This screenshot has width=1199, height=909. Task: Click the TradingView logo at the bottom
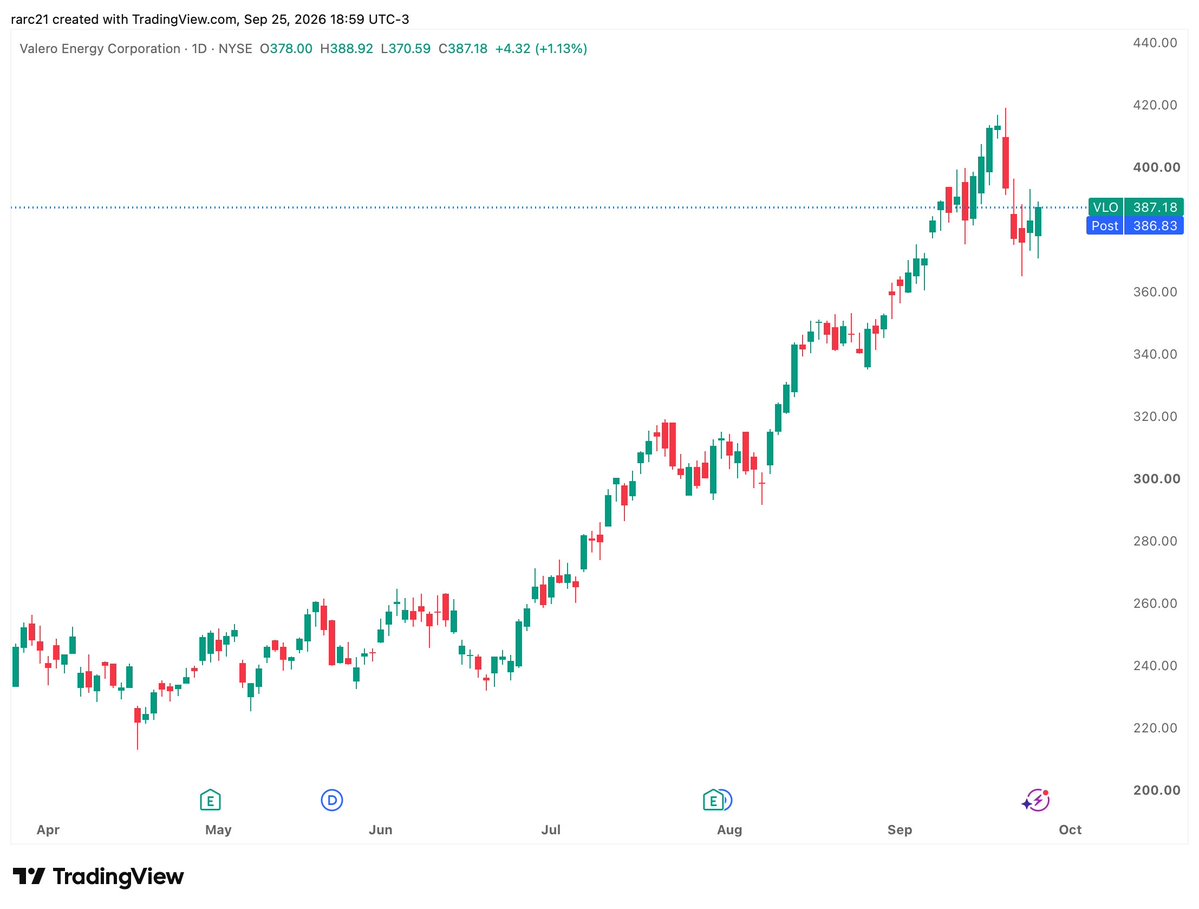(98, 876)
